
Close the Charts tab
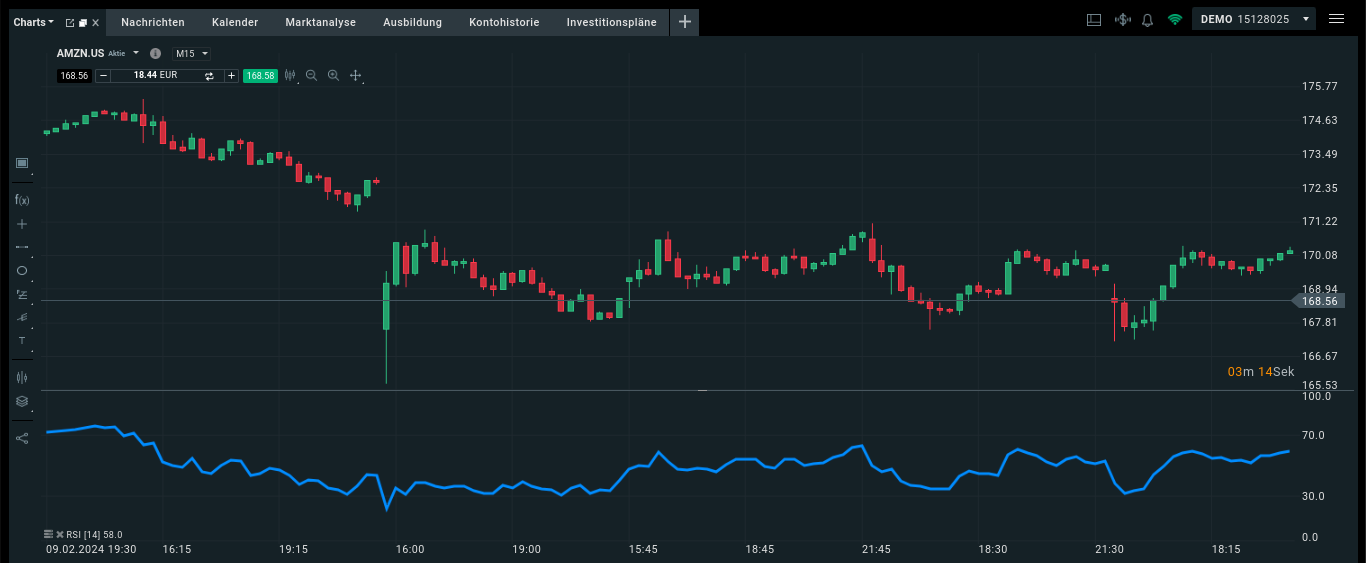(x=96, y=22)
